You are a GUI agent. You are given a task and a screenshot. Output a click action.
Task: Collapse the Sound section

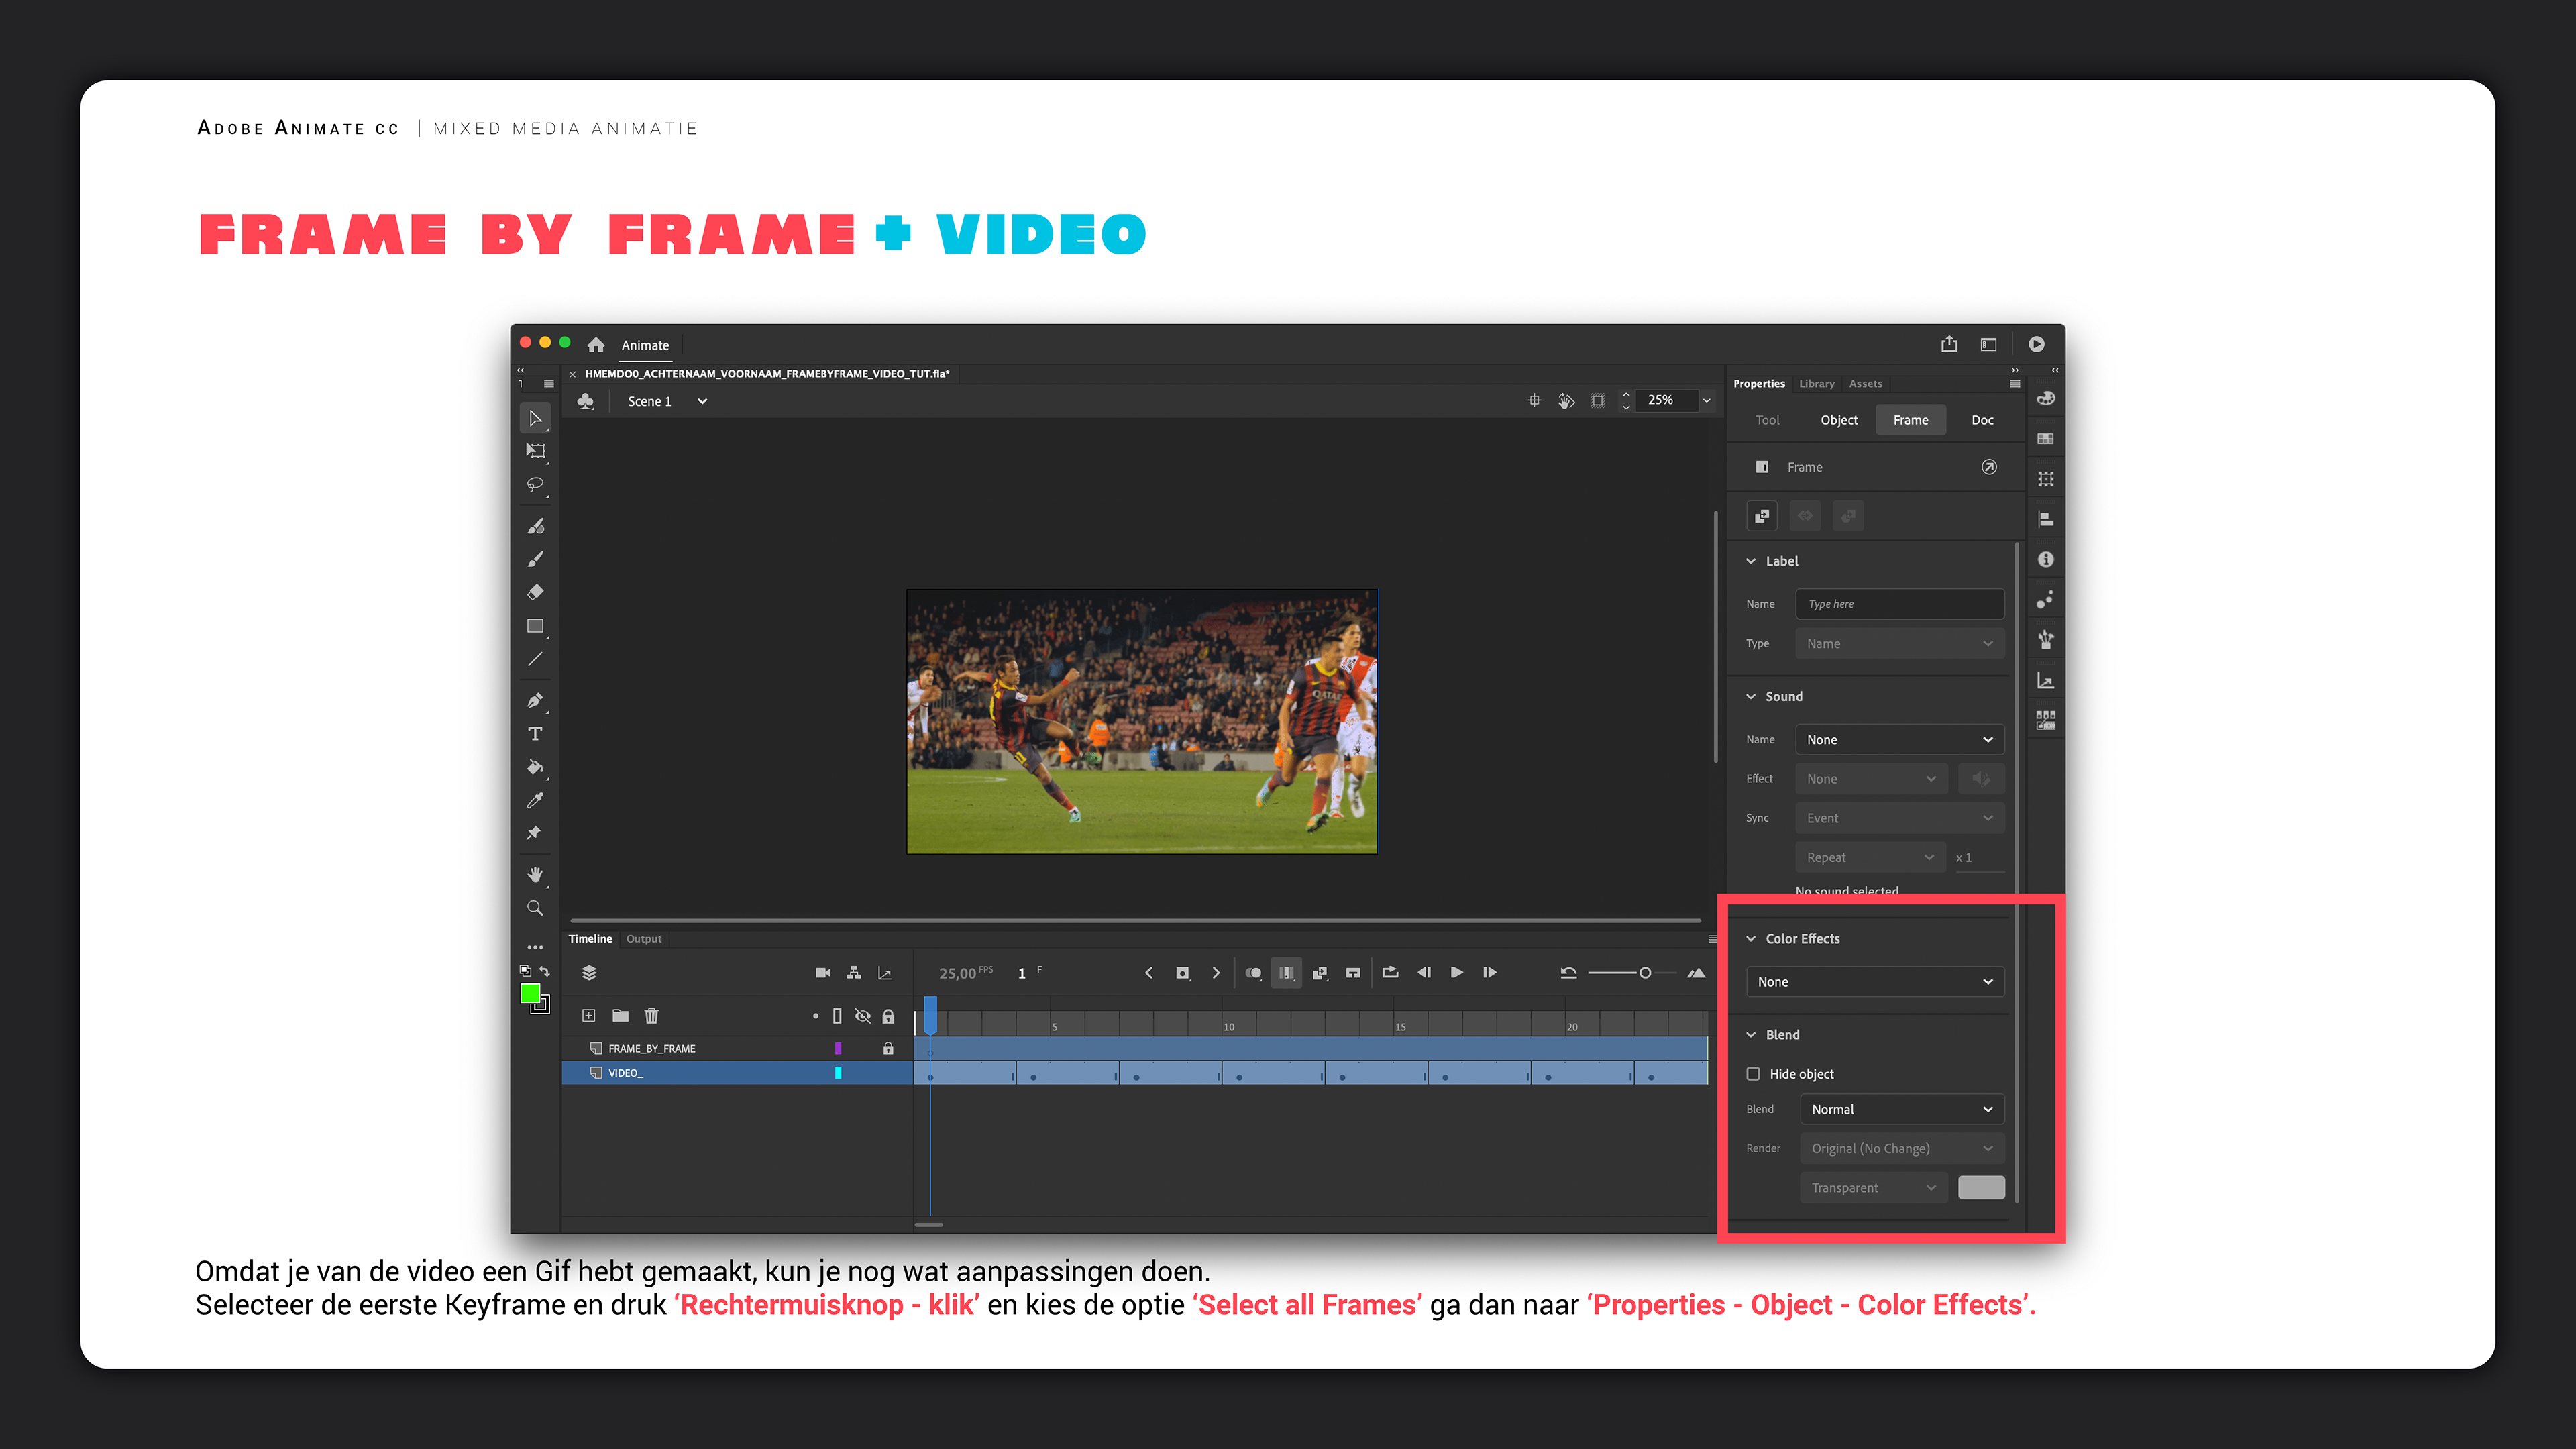(1751, 697)
